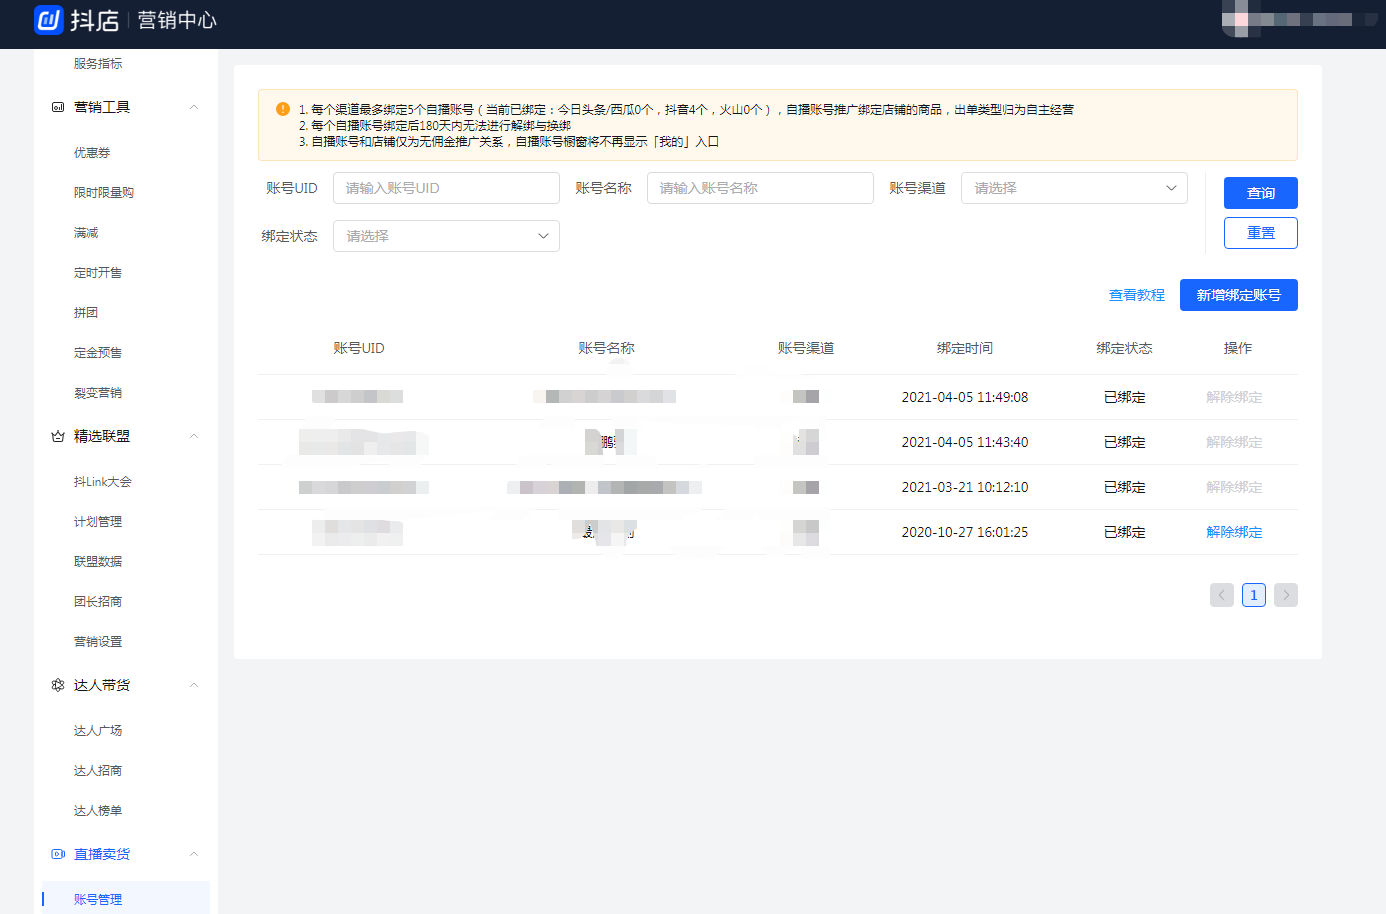Click the 2021-03-21 10:12:10 timestamp
The image size is (1386, 914).
click(965, 487)
